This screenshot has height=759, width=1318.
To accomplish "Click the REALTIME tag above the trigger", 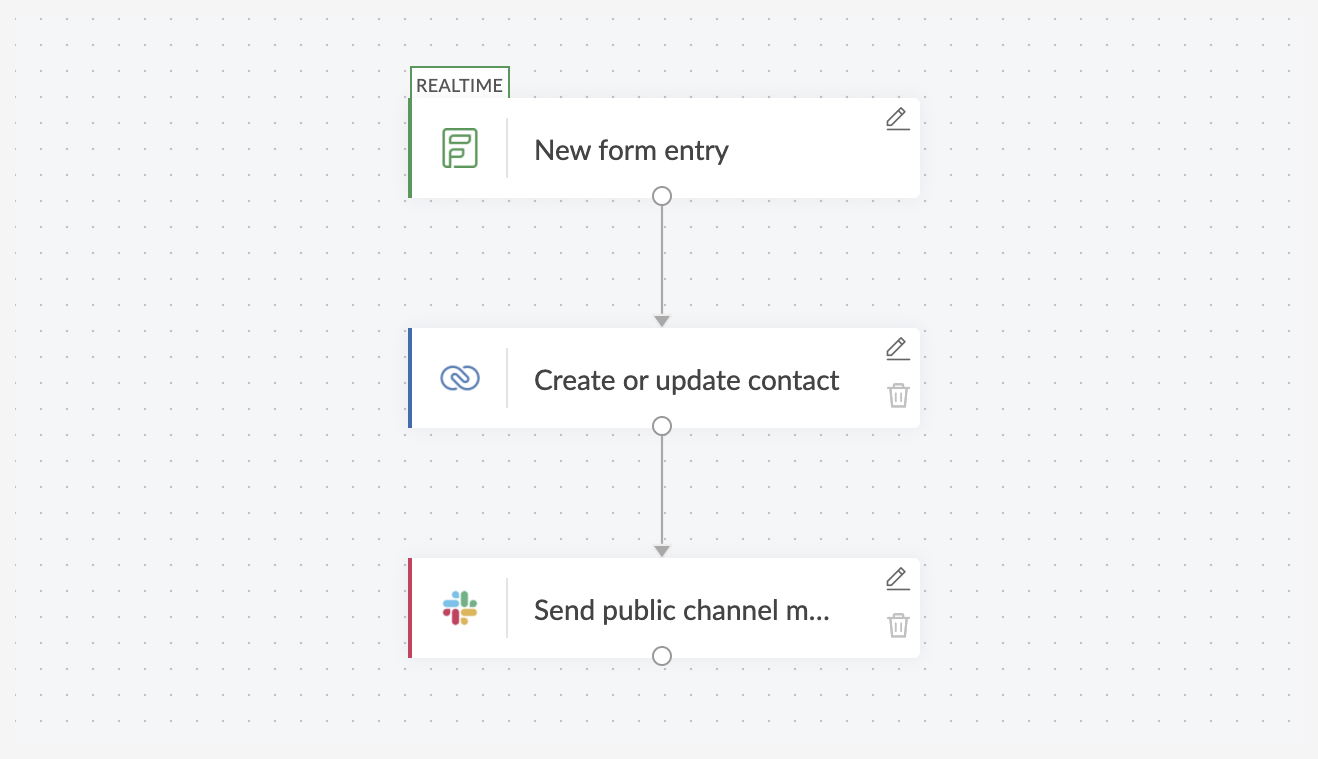I will coord(460,84).
